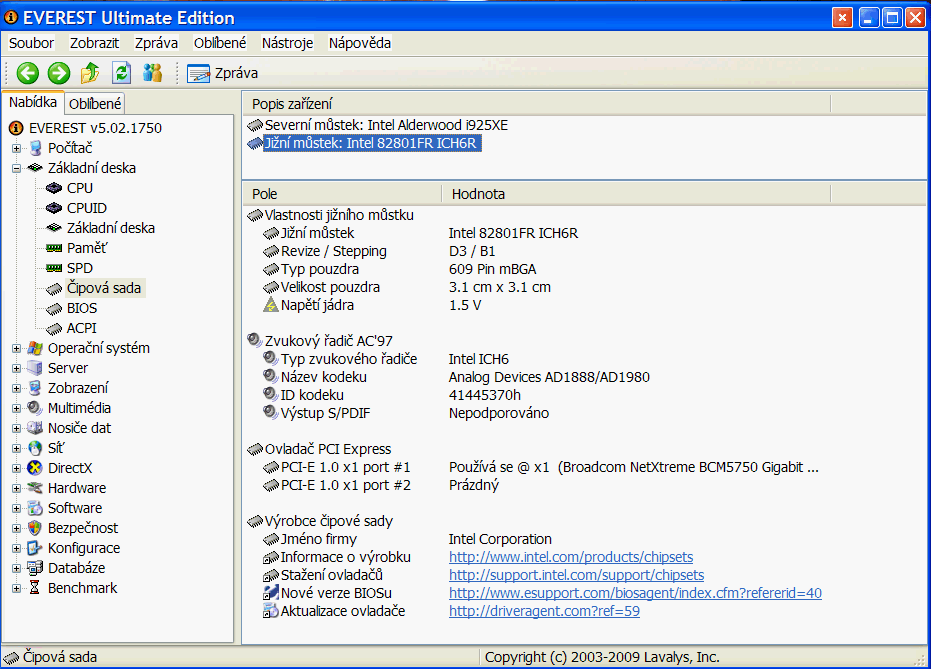
Task: Click the Hodnota column header
Action: click(x=478, y=194)
